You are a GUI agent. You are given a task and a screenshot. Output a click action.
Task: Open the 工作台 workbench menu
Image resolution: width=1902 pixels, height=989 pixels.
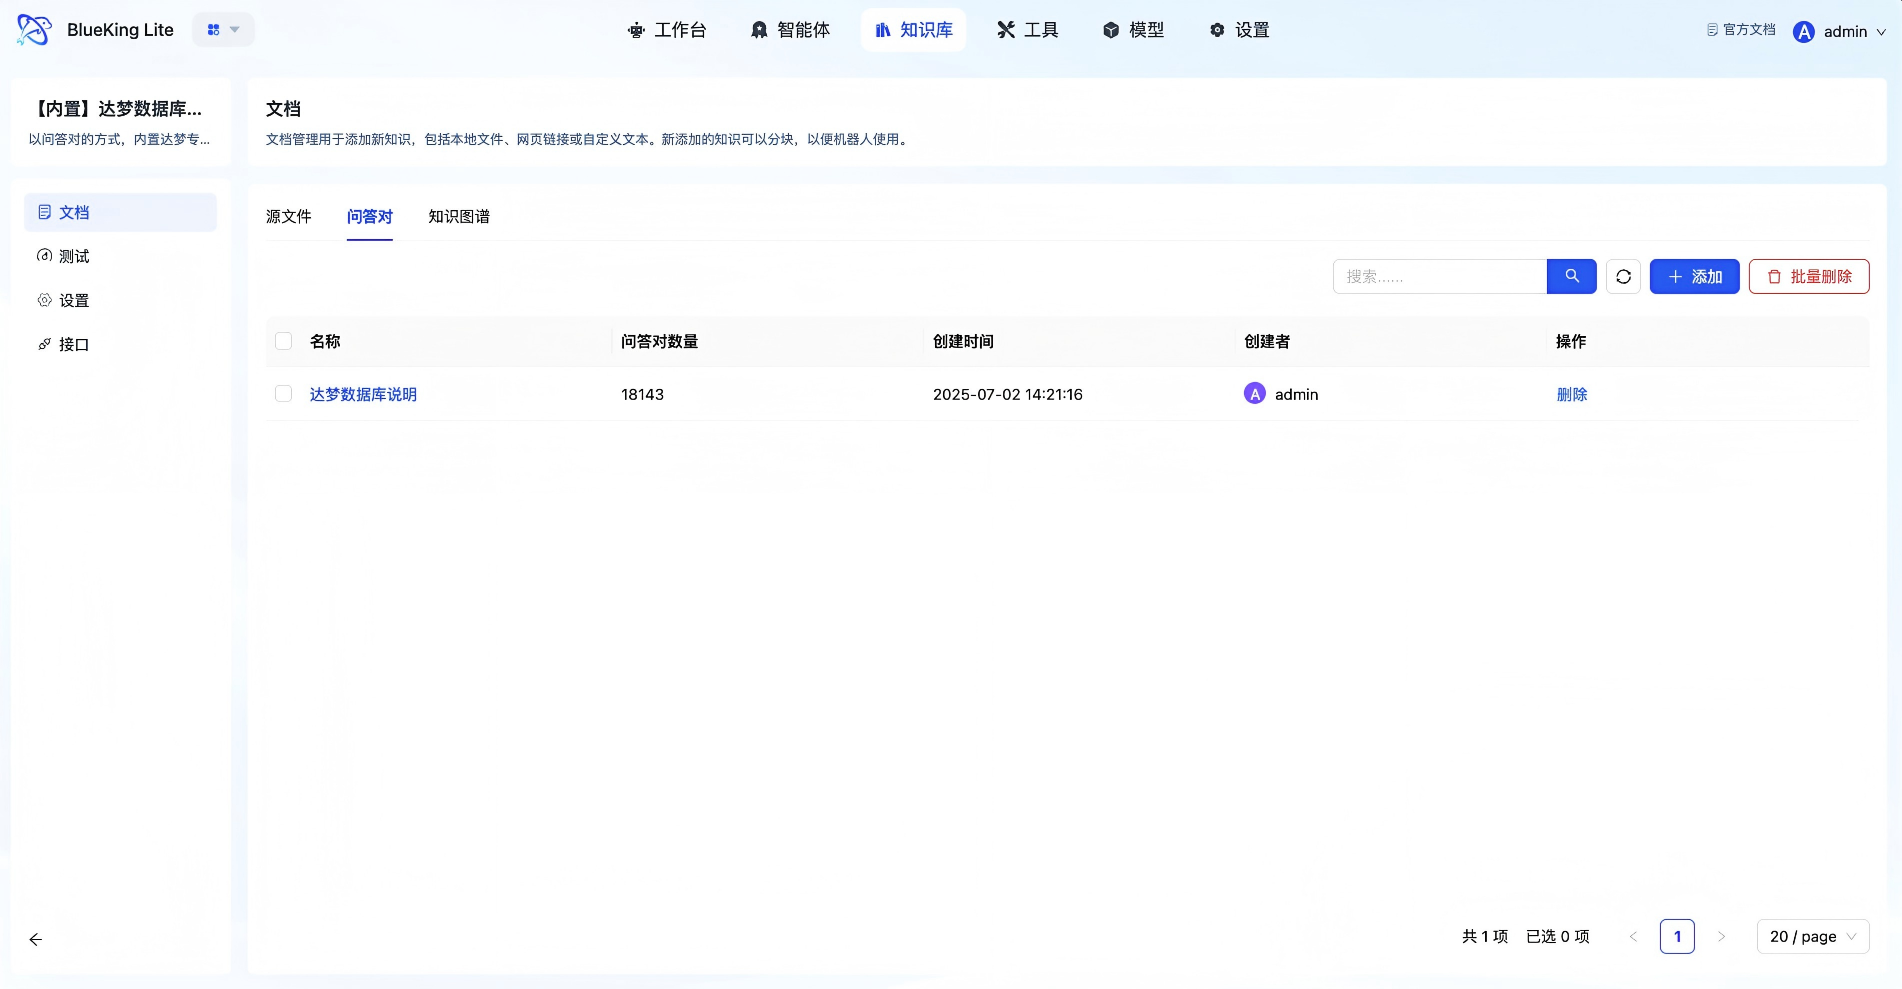tap(667, 30)
